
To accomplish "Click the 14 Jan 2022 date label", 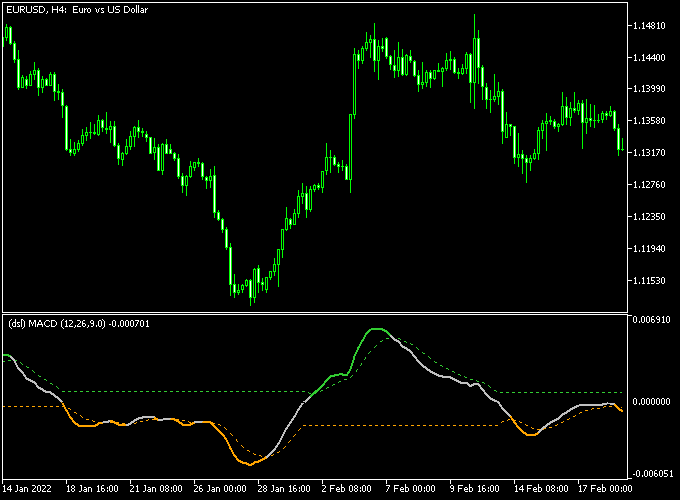I will click(x=27, y=489).
